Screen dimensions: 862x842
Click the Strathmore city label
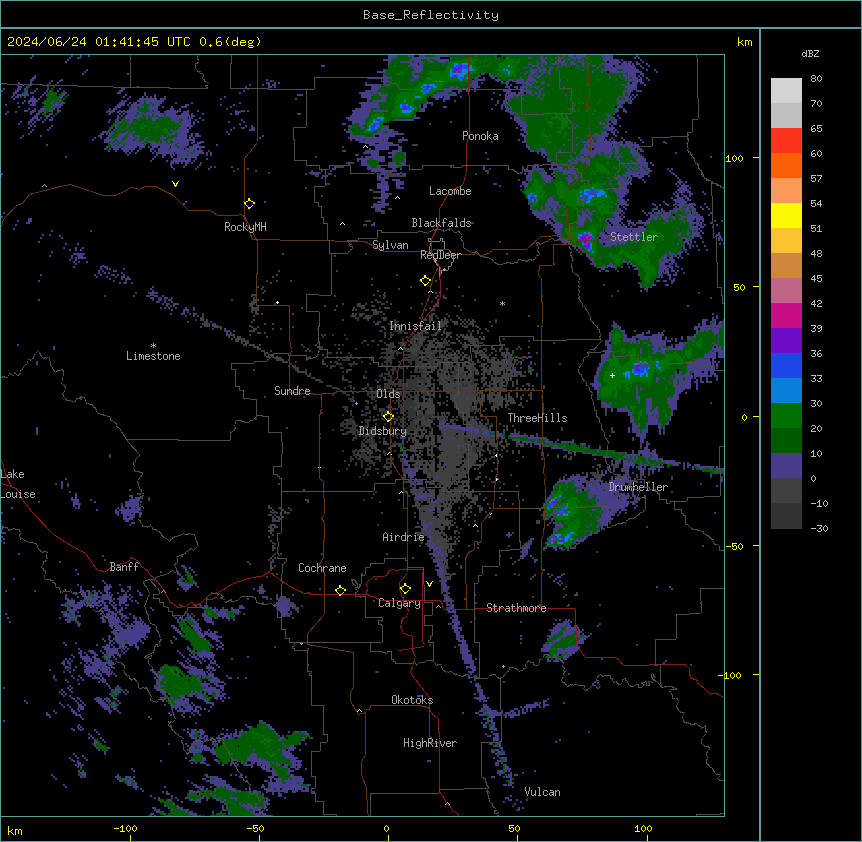[x=516, y=608]
